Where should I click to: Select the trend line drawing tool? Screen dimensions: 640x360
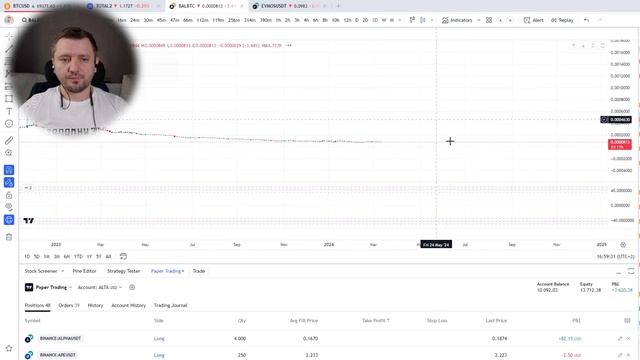[x=9, y=49]
